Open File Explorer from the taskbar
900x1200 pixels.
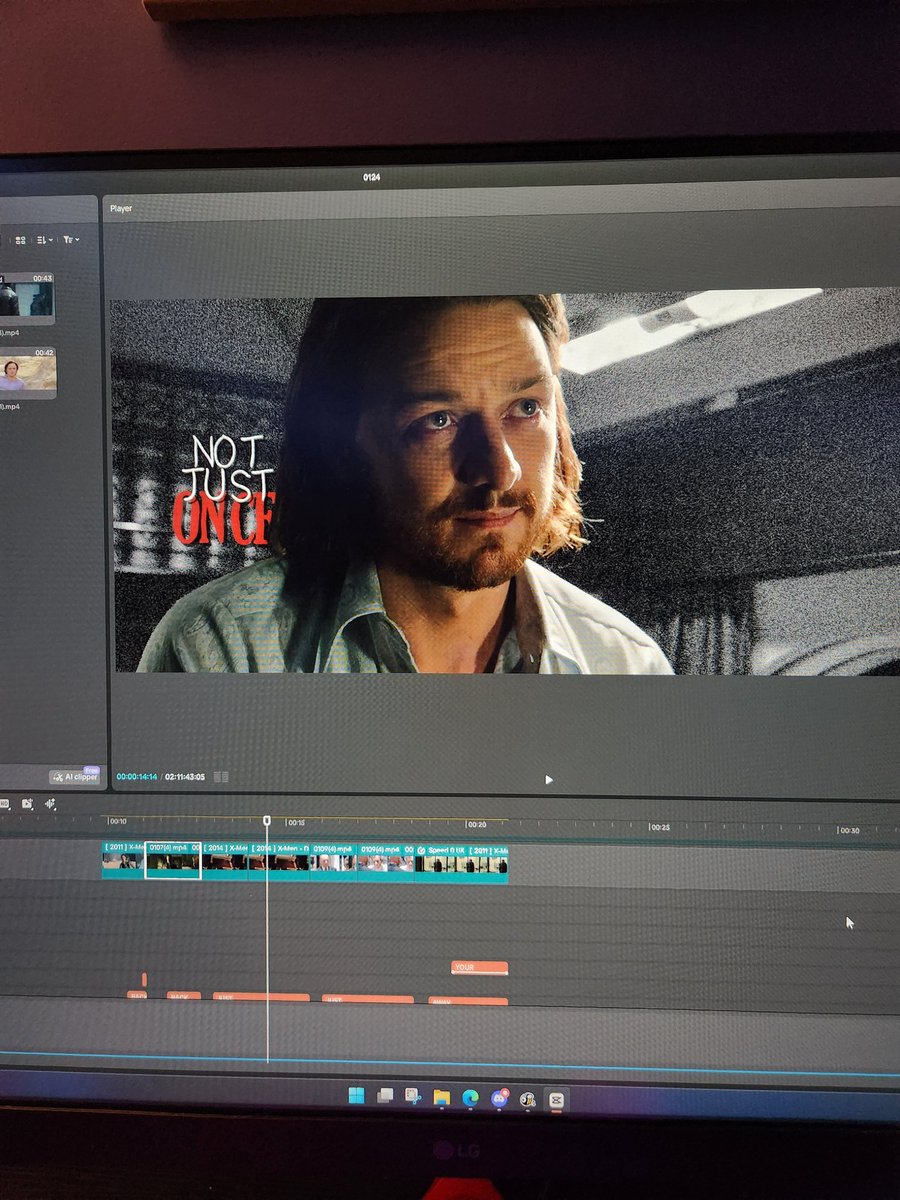coord(441,1098)
